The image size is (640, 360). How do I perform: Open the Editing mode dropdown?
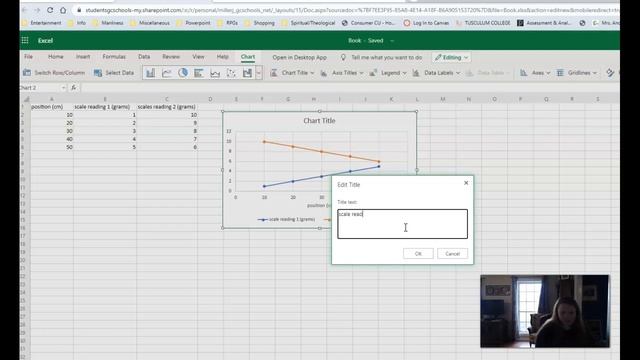[x=451, y=58]
